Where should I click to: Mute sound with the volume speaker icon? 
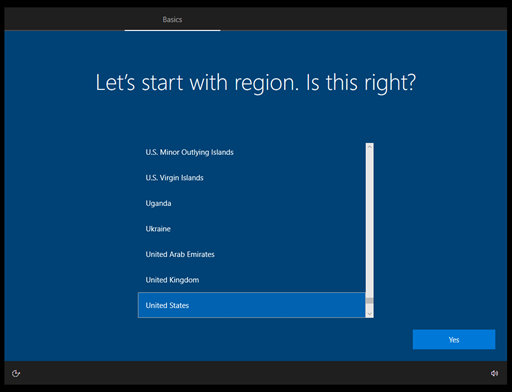494,373
